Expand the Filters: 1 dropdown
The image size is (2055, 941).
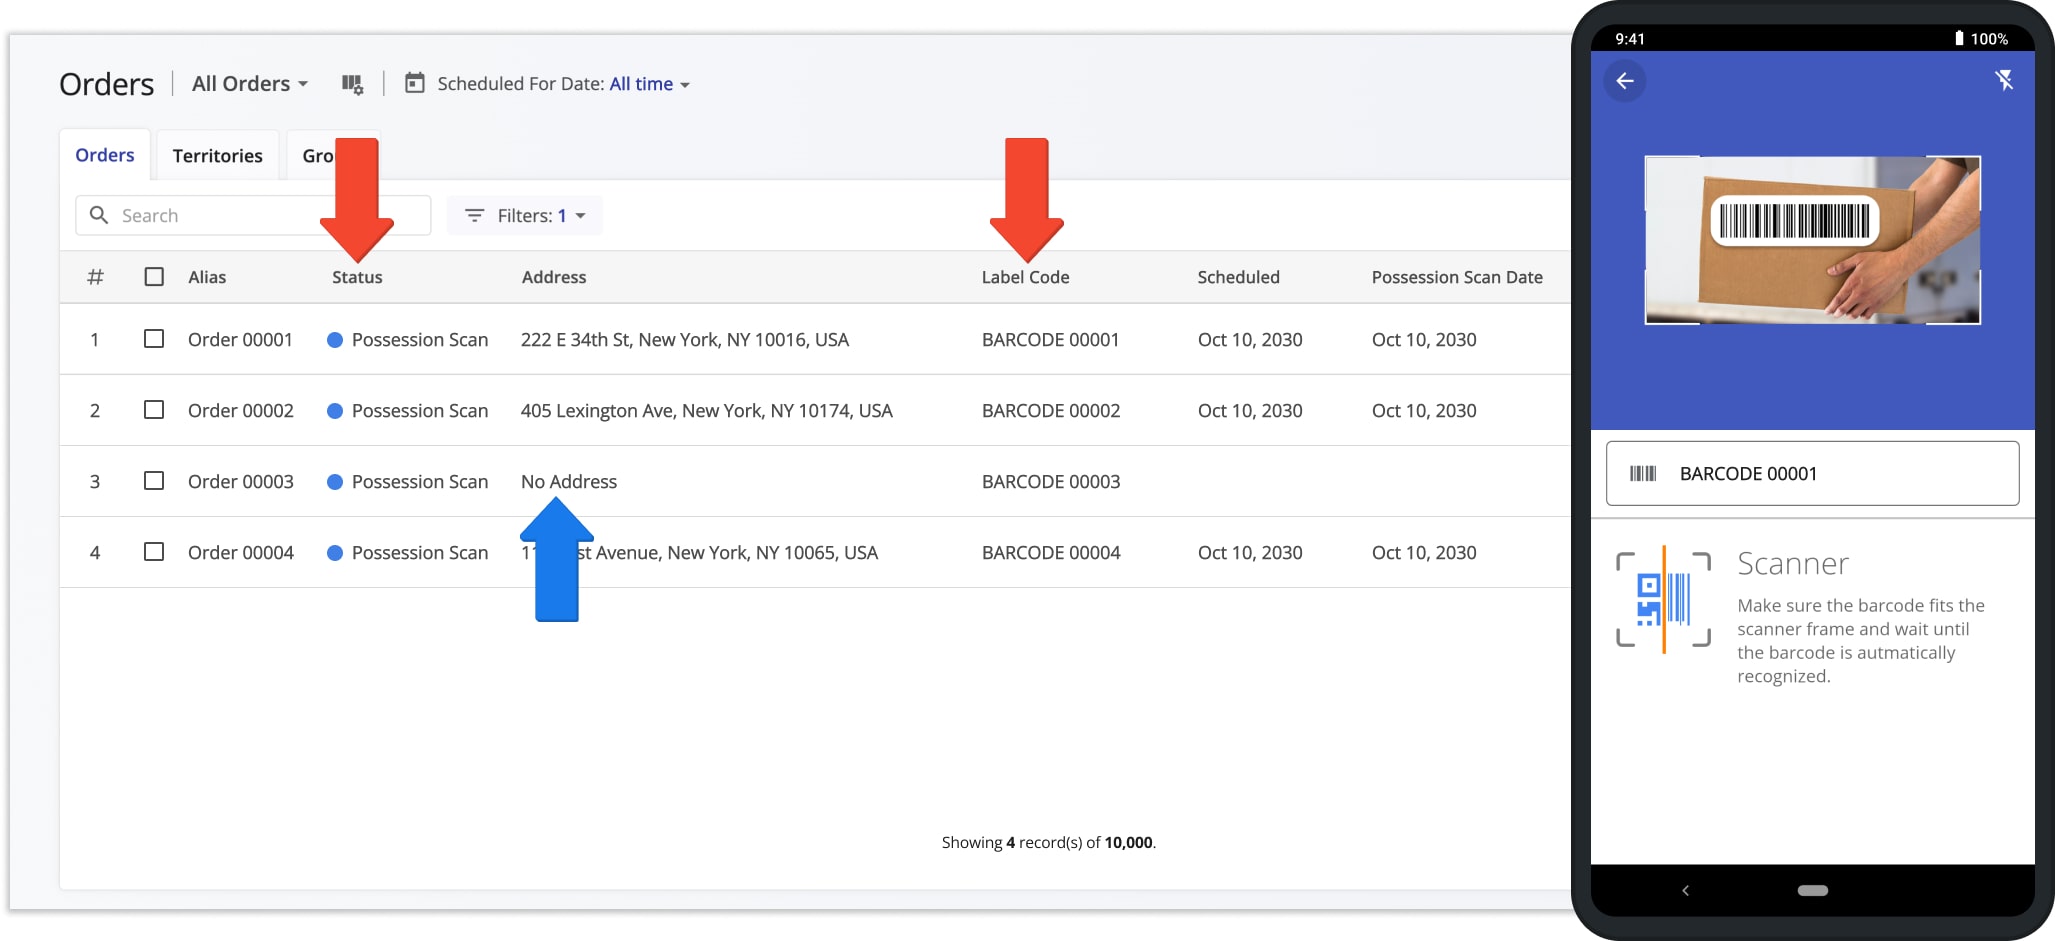coord(525,216)
